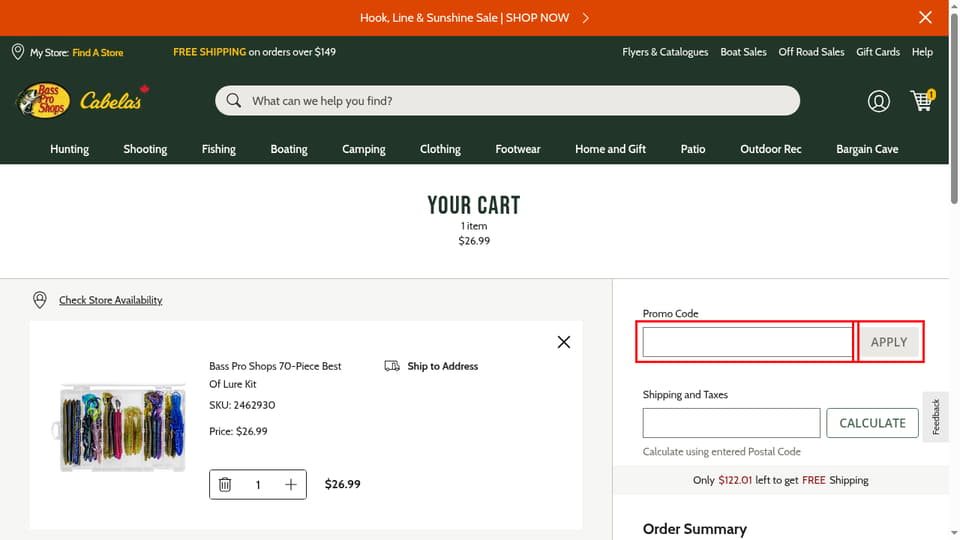Click the Order Summary heading
This screenshot has width=960, height=540.
pyautogui.click(x=694, y=529)
